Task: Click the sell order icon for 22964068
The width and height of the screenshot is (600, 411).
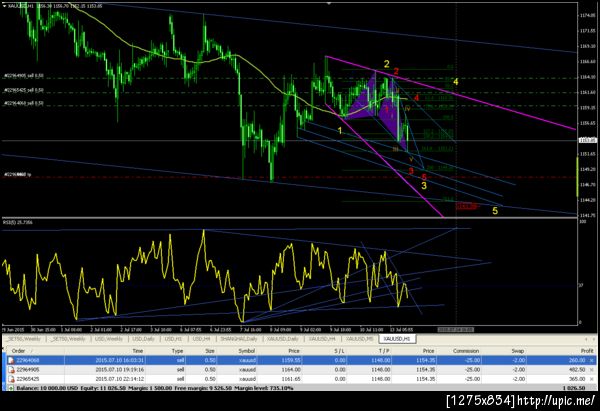Action: 11,360
